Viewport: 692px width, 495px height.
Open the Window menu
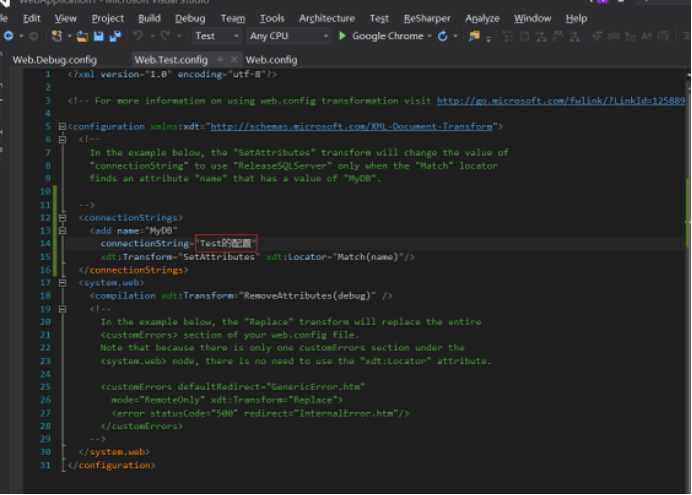(532, 19)
